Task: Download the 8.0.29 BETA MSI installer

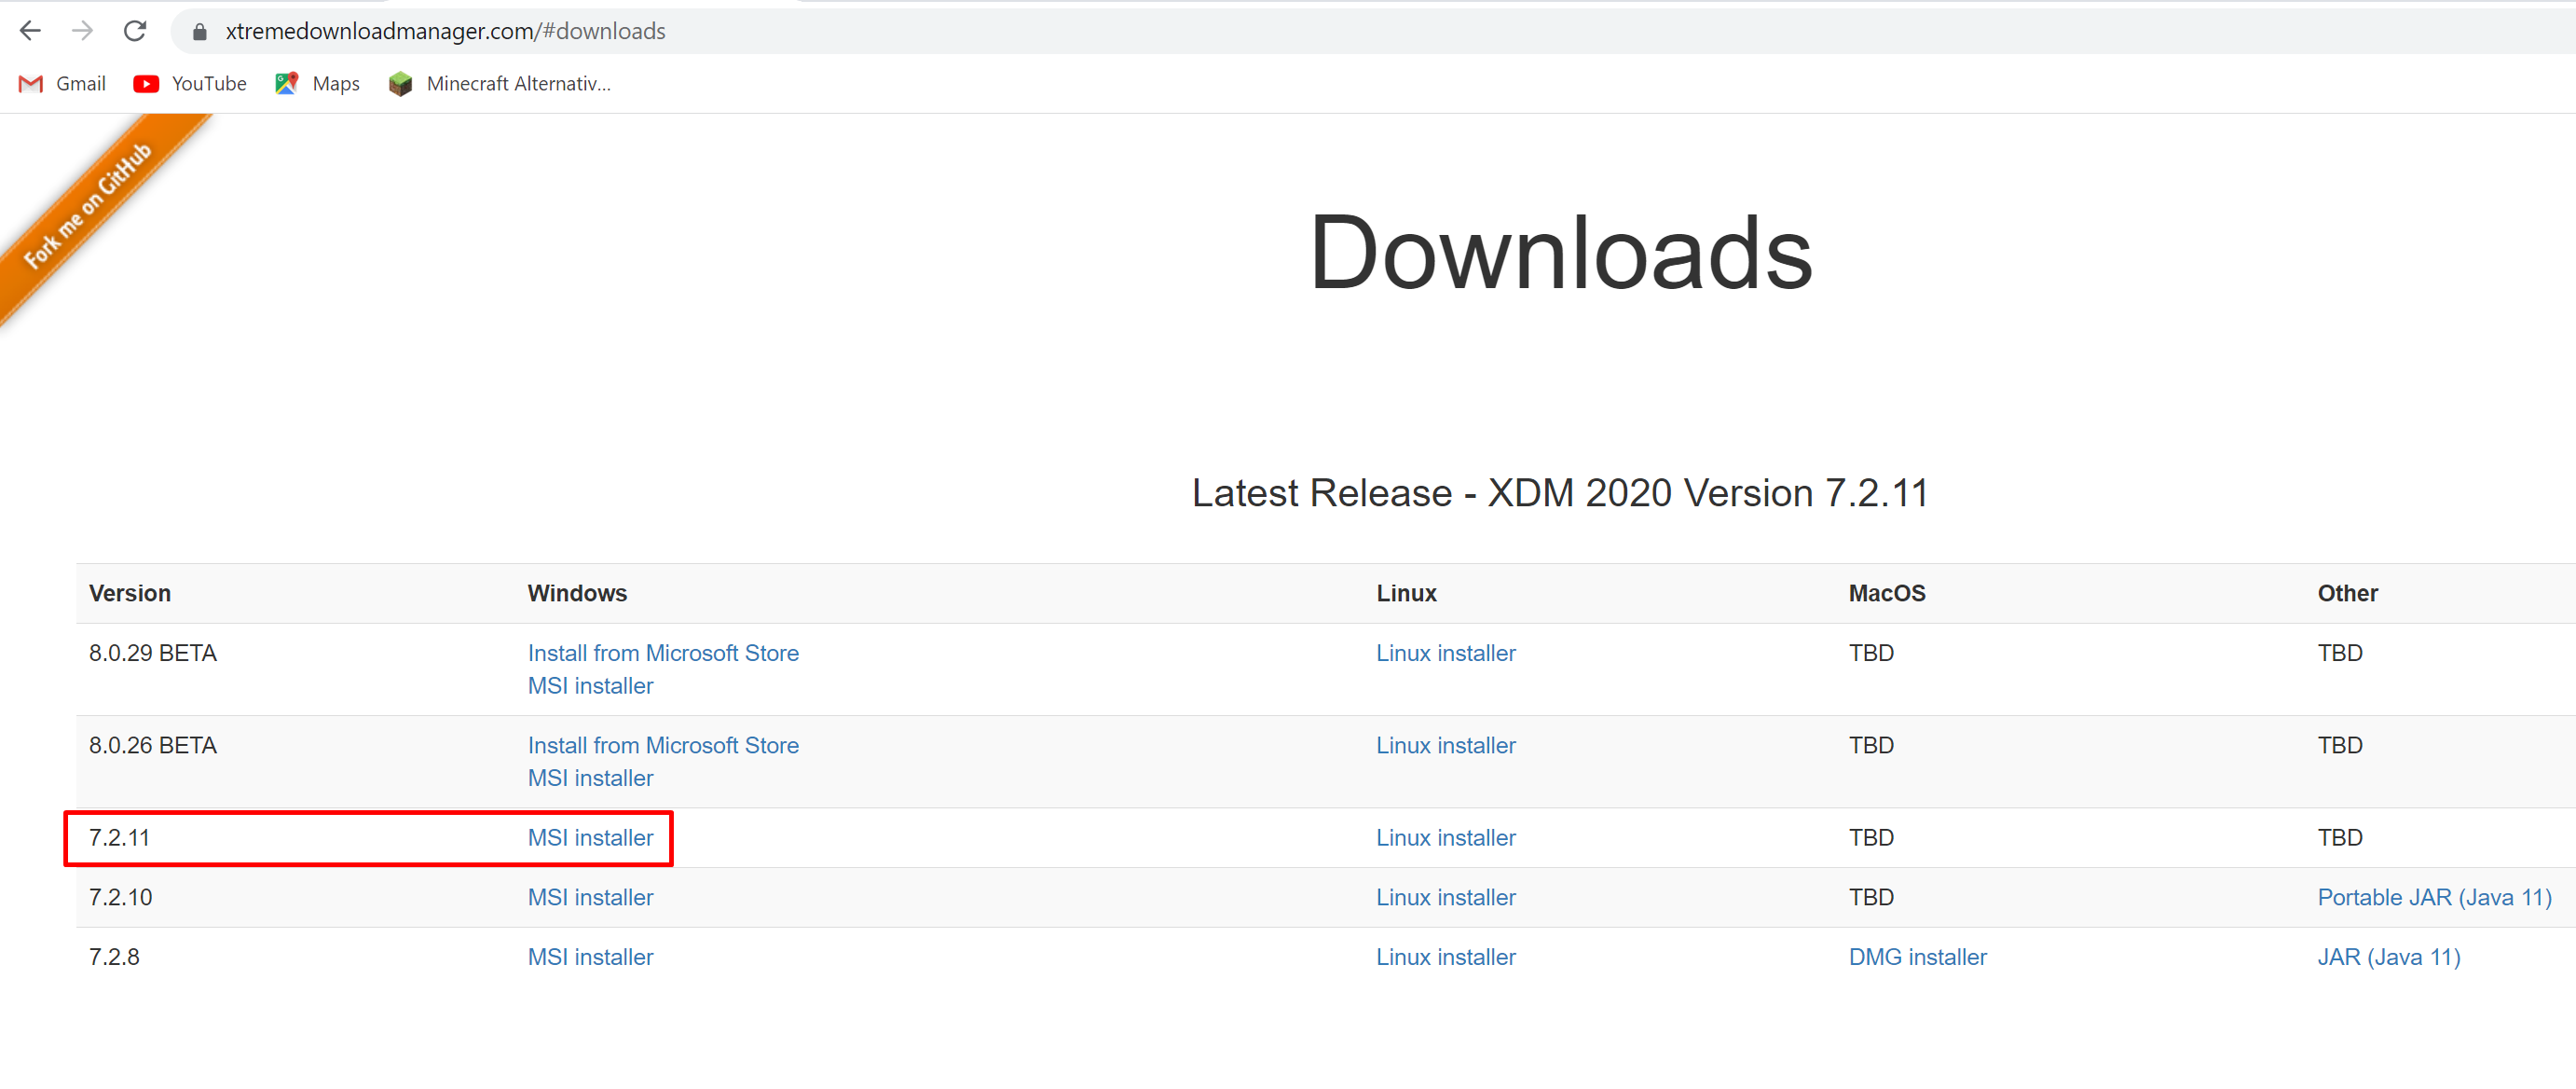Action: coord(590,686)
